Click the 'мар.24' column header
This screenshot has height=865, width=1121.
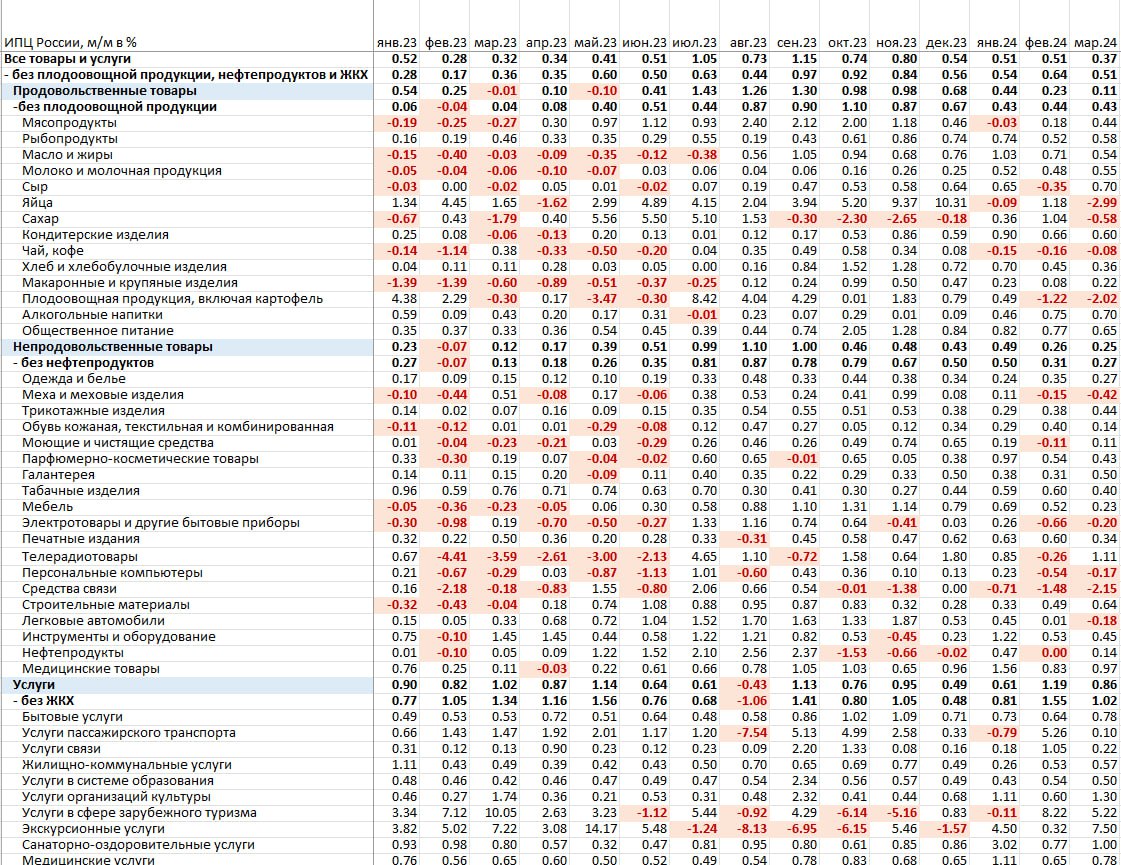[1095, 43]
